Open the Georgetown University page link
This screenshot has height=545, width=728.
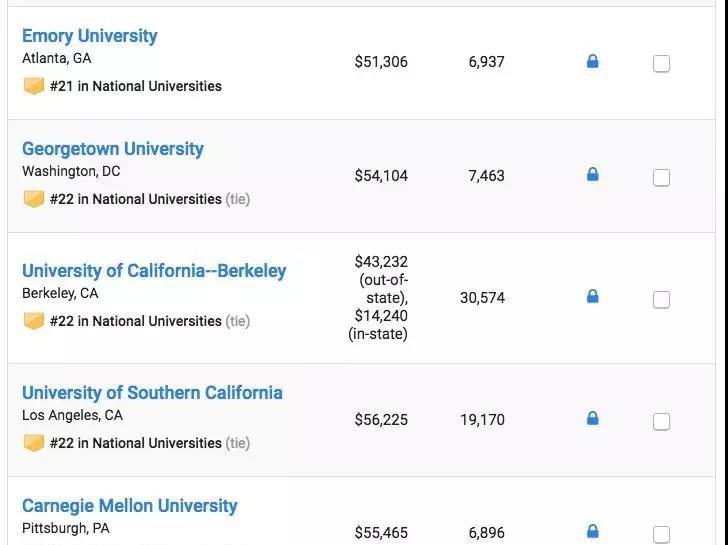click(113, 149)
